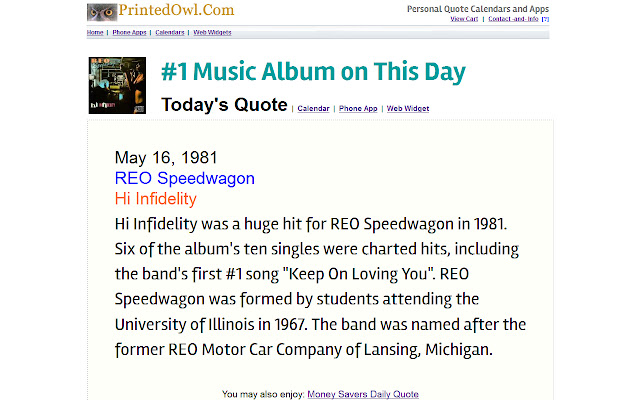Click the PrintedOwl.Com site title
The width and height of the screenshot is (640, 400).
tap(176, 11)
